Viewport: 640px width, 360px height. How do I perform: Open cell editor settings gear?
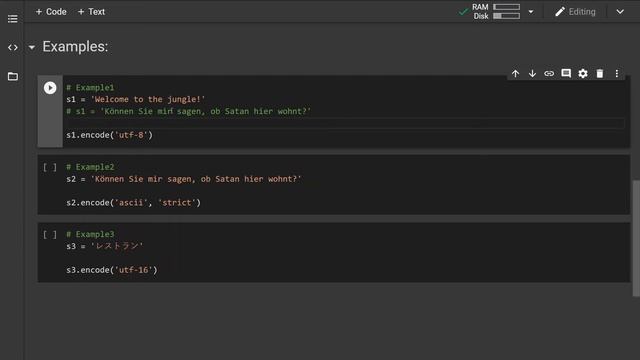click(583, 73)
